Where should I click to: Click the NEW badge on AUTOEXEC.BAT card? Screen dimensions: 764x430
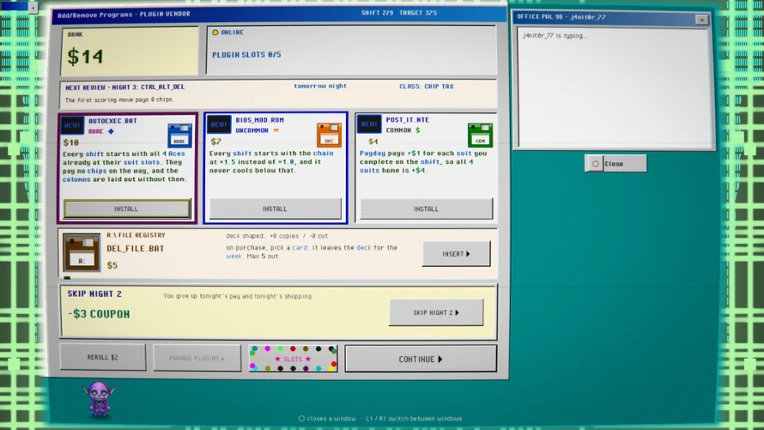pos(72,126)
